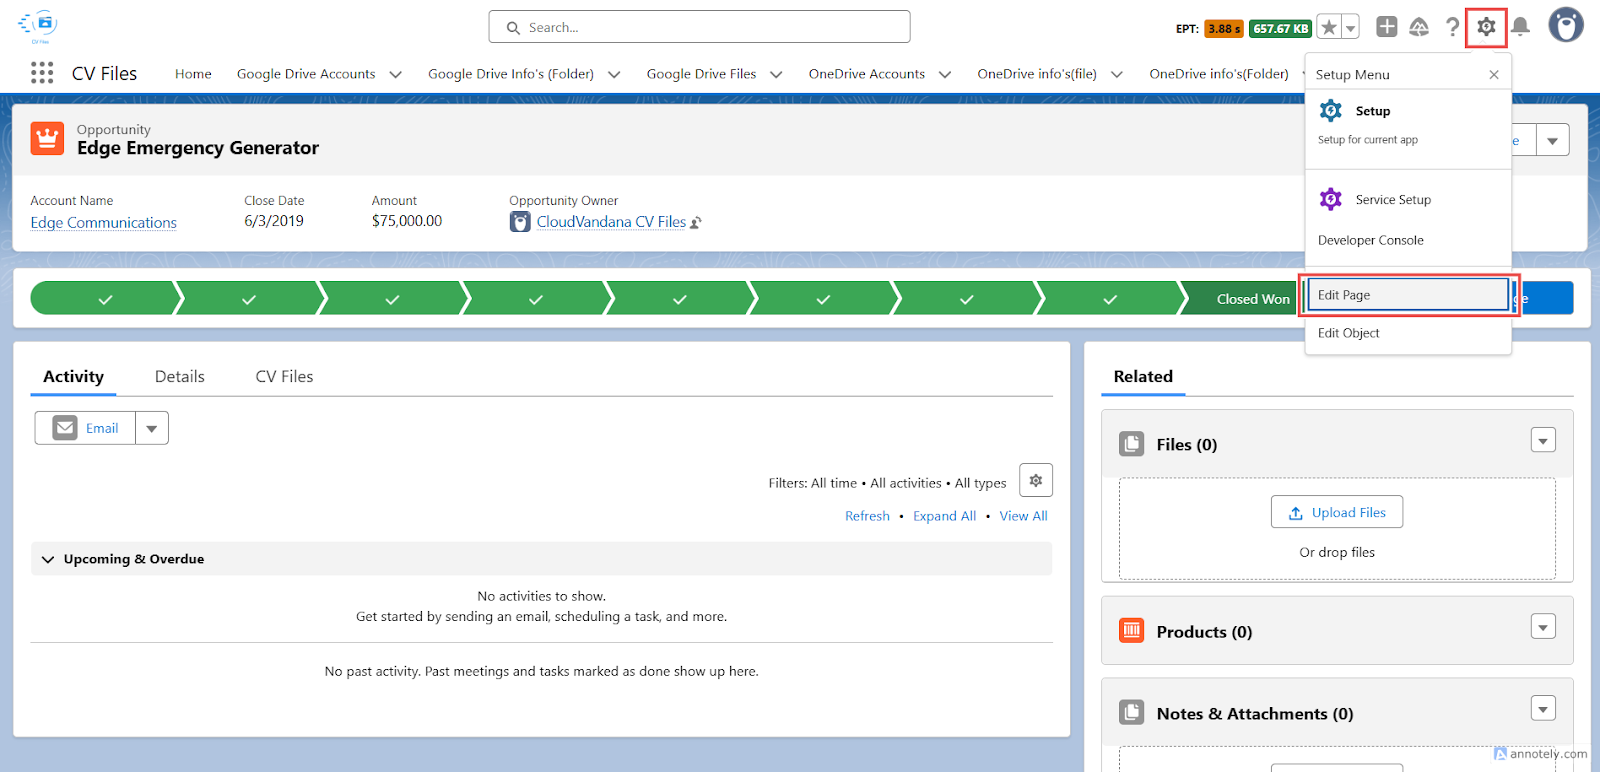1600x772 pixels.
Task: Open Products (0) related list
Action: (1204, 632)
